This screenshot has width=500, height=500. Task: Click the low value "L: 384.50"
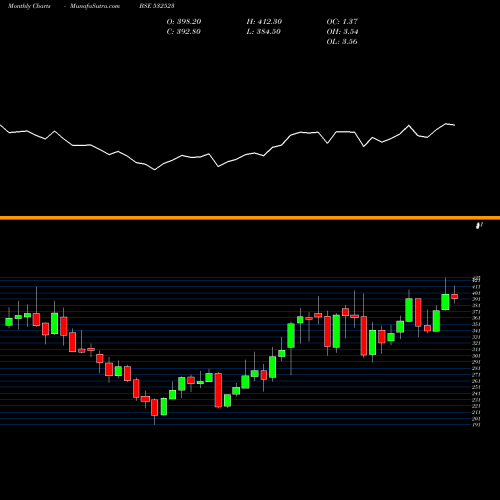pyautogui.click(x=263, y=32)
